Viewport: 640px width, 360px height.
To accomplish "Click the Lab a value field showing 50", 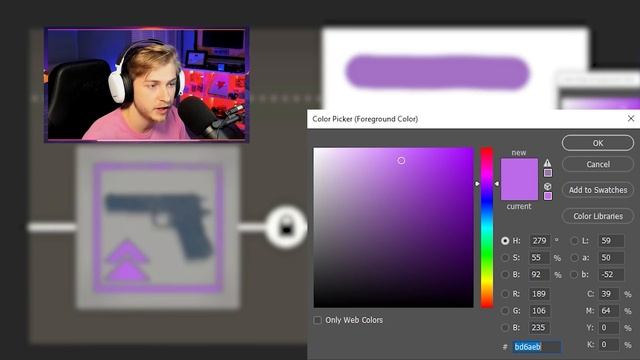I will point(611,258).
